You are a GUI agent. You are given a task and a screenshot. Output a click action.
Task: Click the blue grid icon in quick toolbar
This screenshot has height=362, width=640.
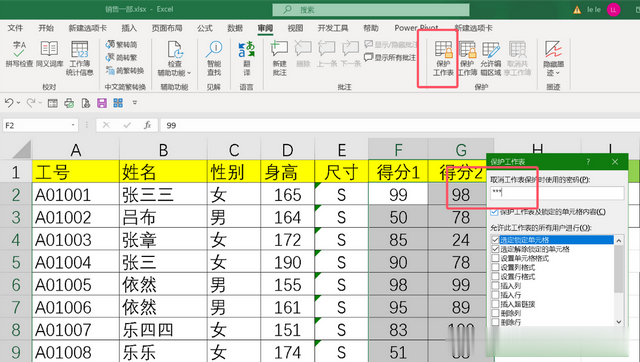point(118,103)
